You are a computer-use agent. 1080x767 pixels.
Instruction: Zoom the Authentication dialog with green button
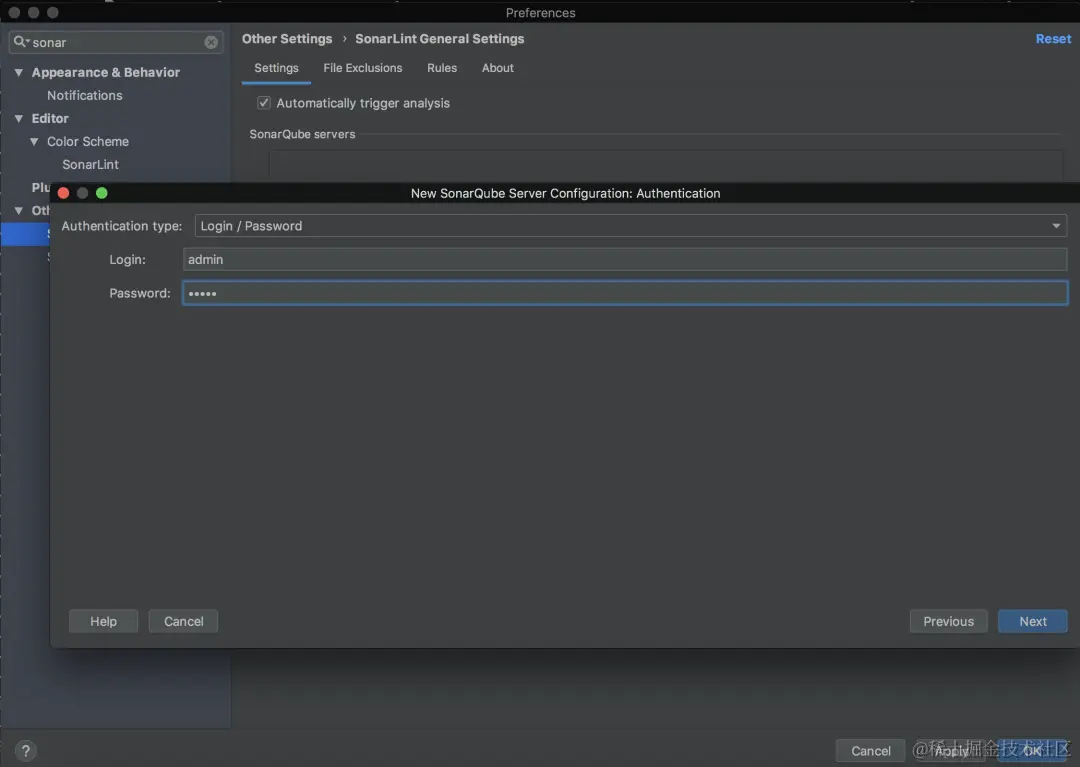coord(102,193)
